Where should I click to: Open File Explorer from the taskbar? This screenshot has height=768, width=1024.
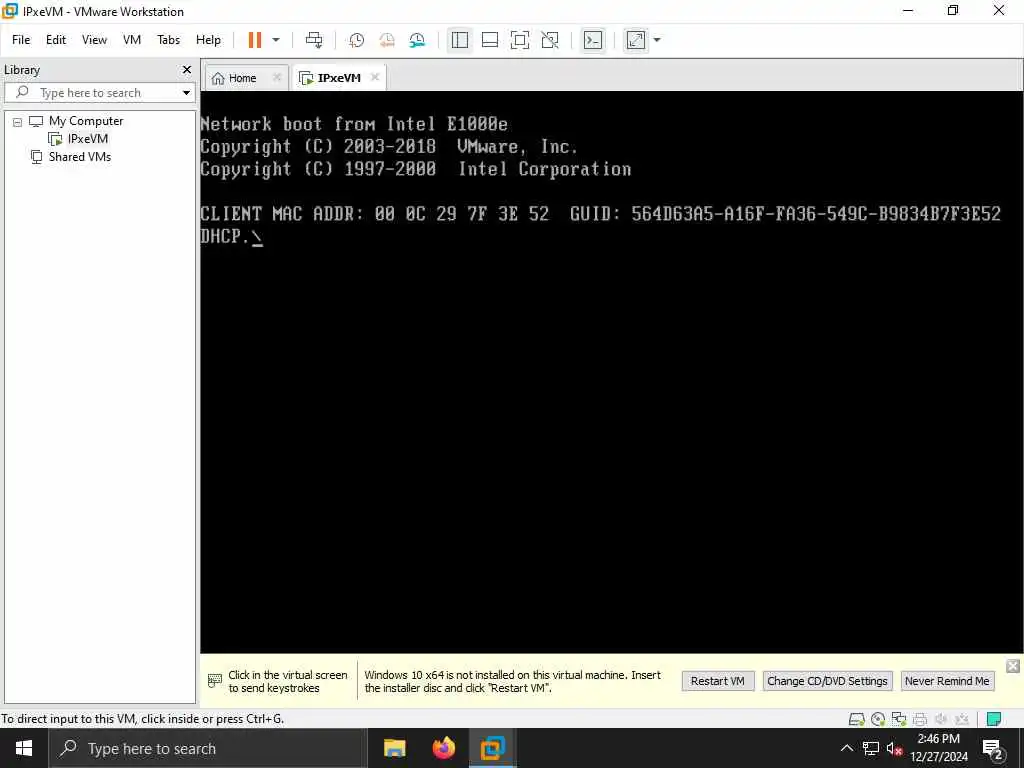[x=394, y=748]
